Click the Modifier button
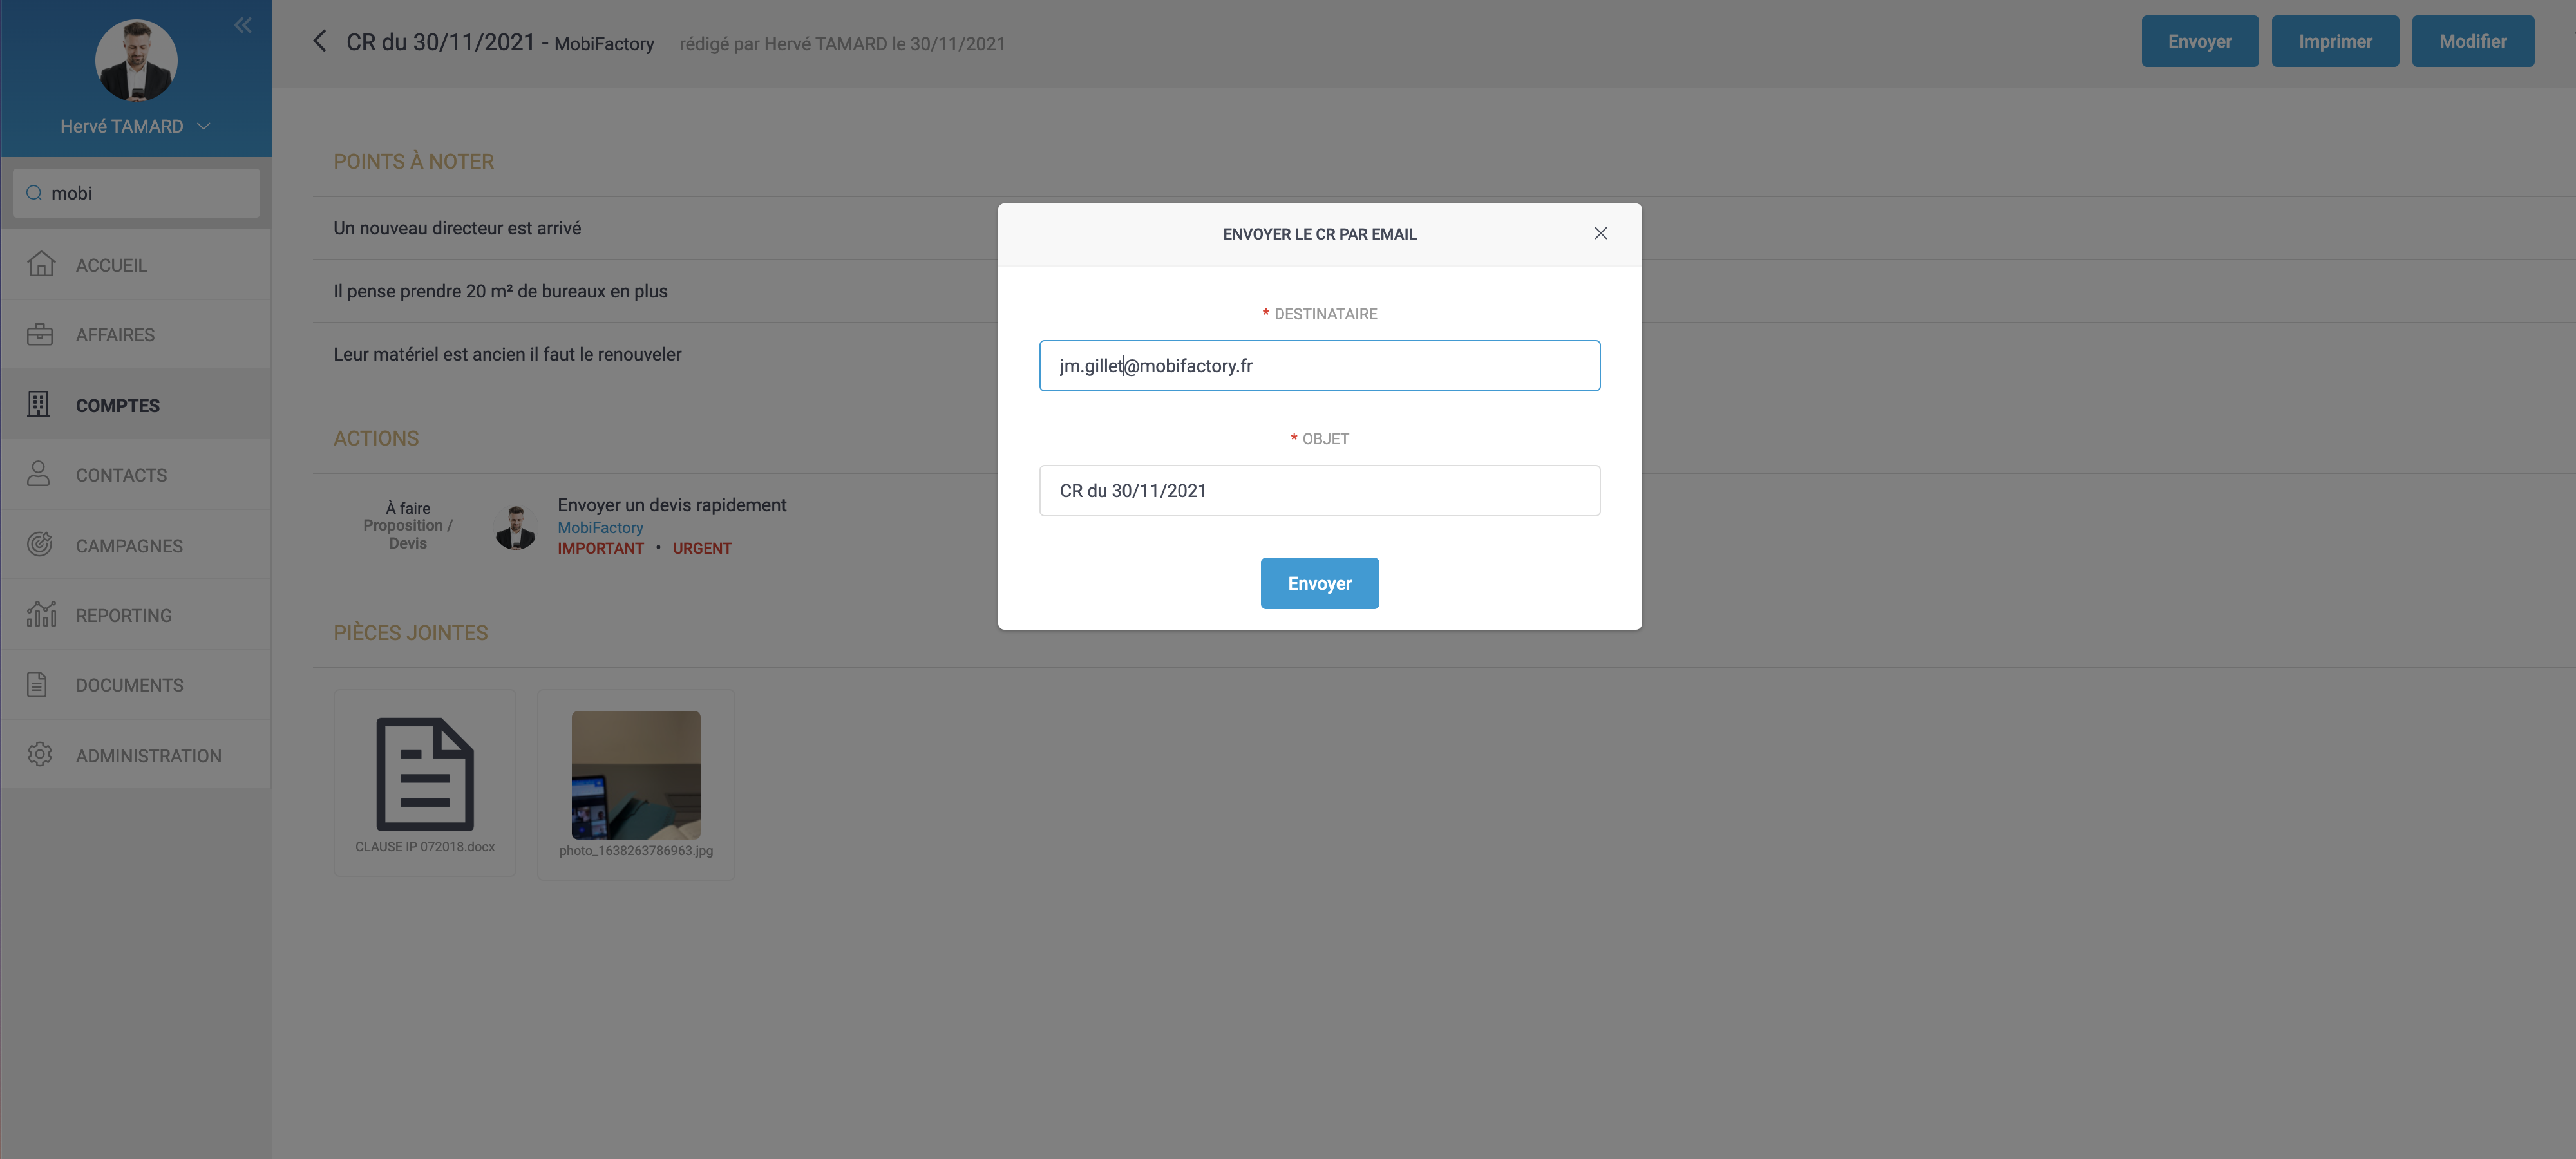 coord(2472,41)
